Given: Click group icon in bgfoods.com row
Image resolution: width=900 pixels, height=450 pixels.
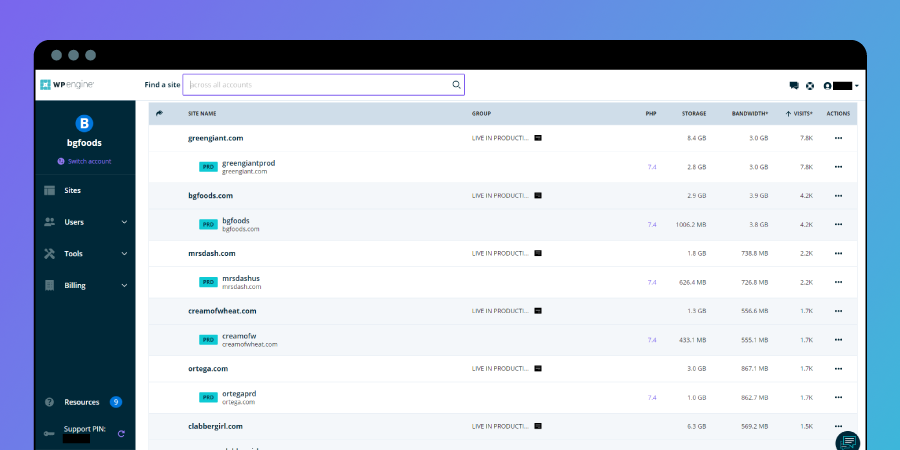Looking at the screenshot, I should point(538,196).
